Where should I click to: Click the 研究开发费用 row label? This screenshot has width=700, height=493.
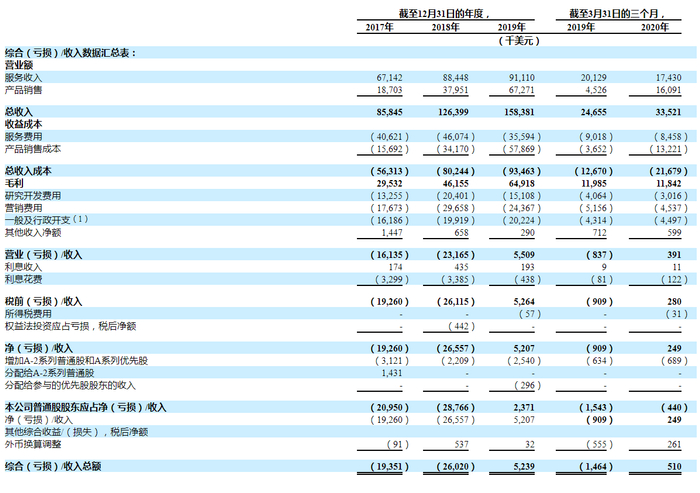(x=33, y=196)
